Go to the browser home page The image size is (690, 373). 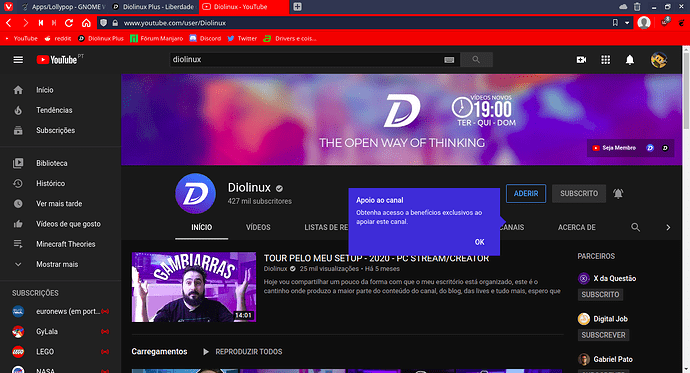tap(86, 23)
